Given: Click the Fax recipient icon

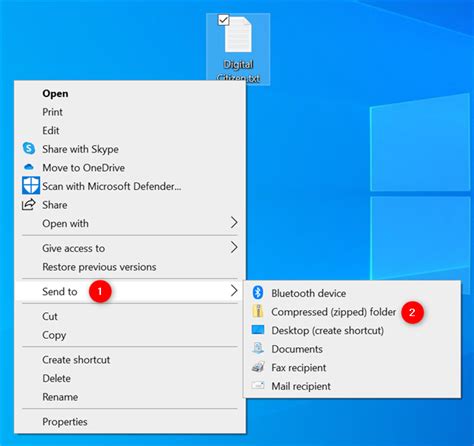Looking at the screenshot, I should pos(258,367).
